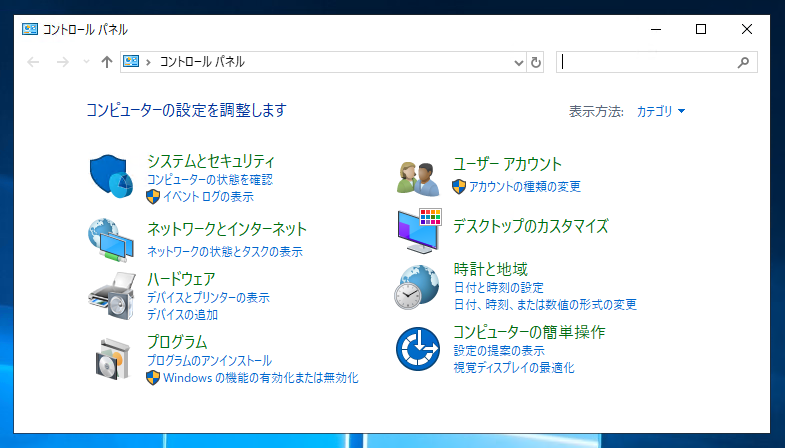Close the Control Panel window

tap(746, 29)
